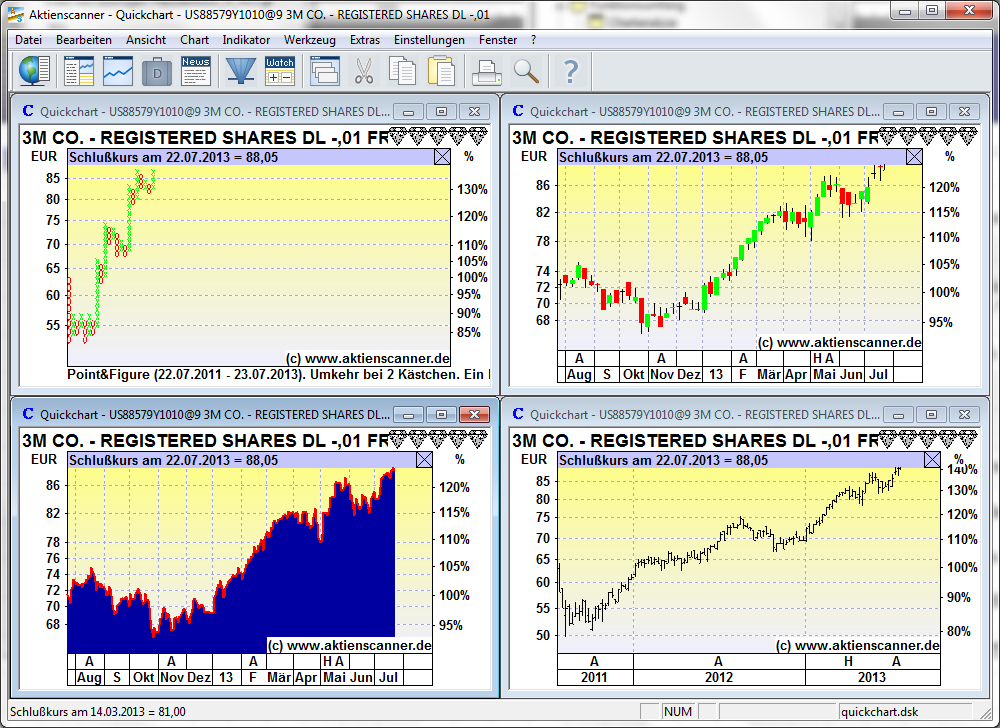Close the Schlußkurs info bar in 2011-2013 bar chart
This screenshot has height=728, width=1000.
pos(932,460)
